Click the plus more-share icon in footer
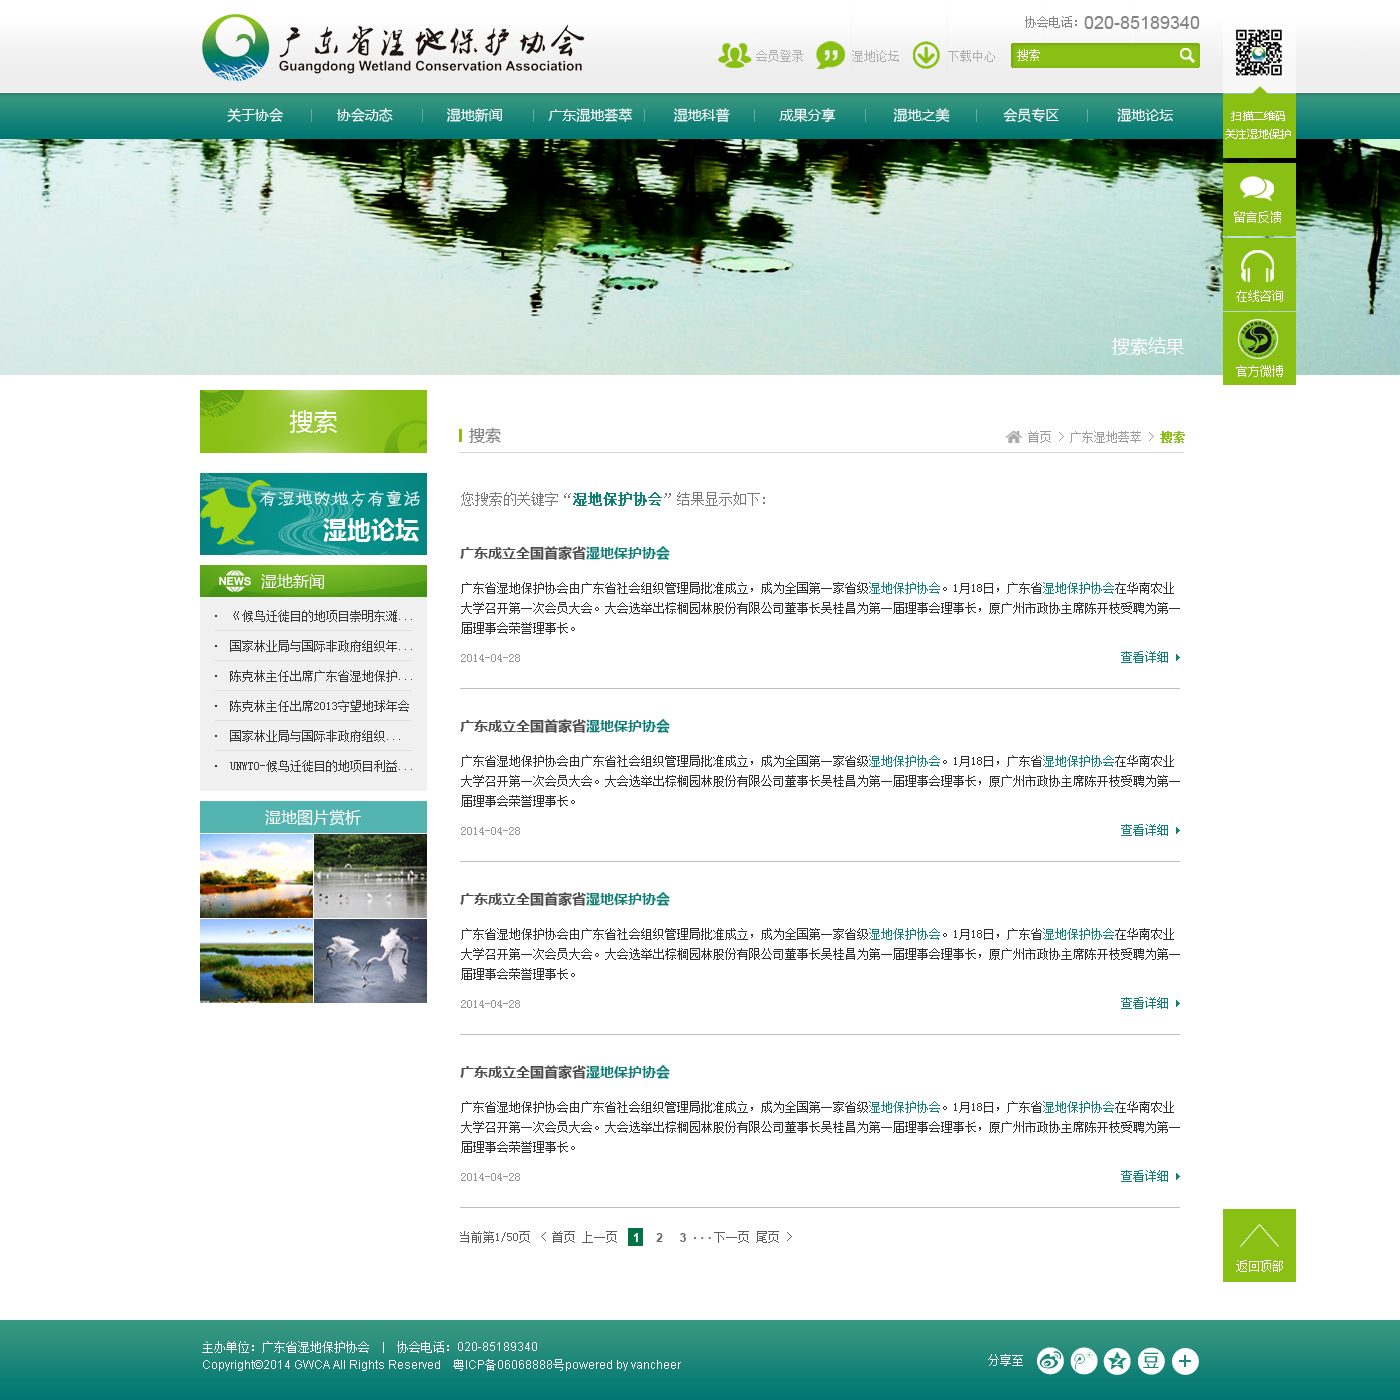The image size is (1400, 1400). tap(1185, 1361)
